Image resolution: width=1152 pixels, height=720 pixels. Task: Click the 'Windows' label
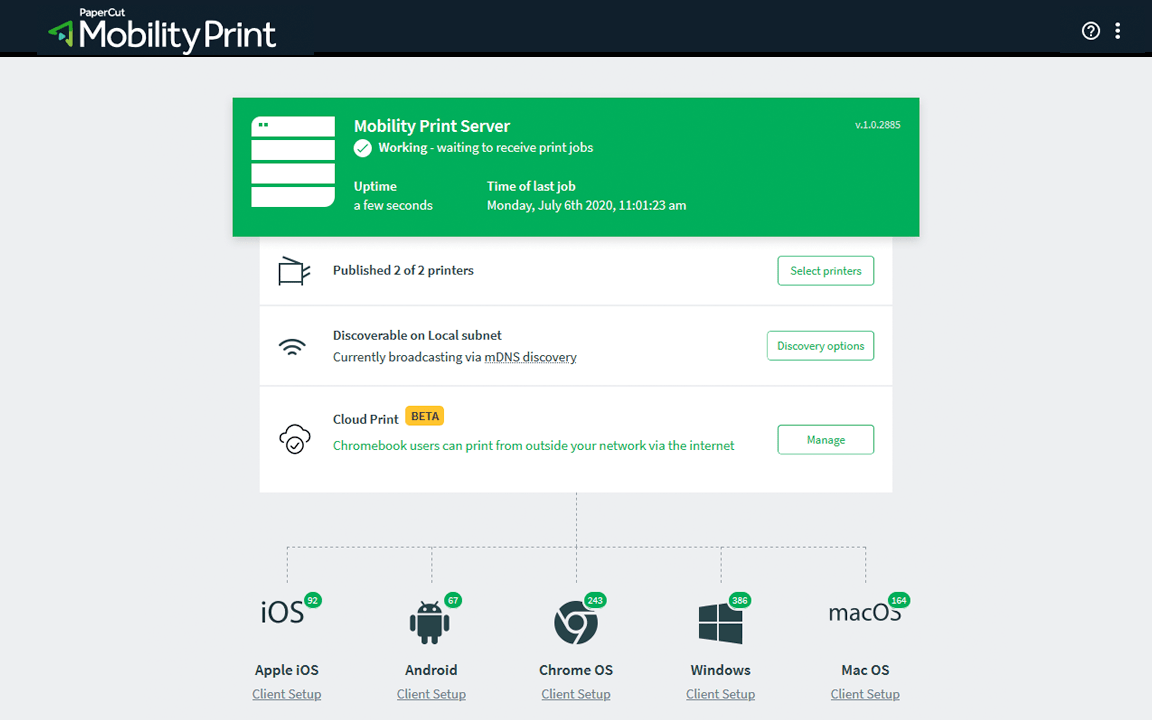[x=721, y=670]
